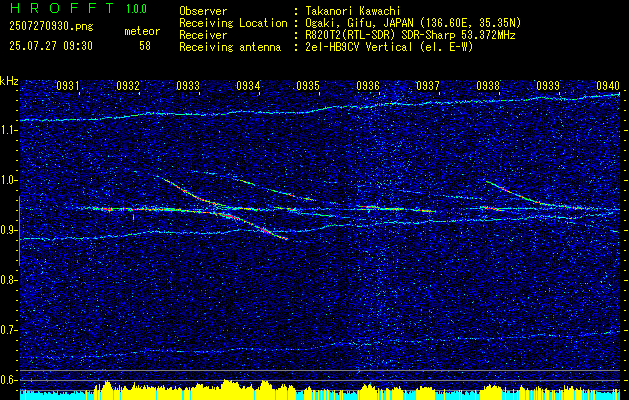Click the observer name Takanori Kawachi
This screenshot has height=400, width=629.
click(x=353, y=11)
